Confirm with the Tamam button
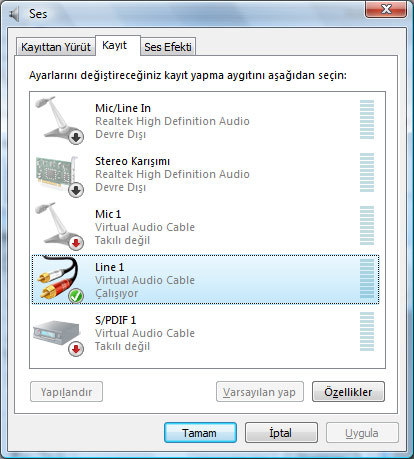 200,433
